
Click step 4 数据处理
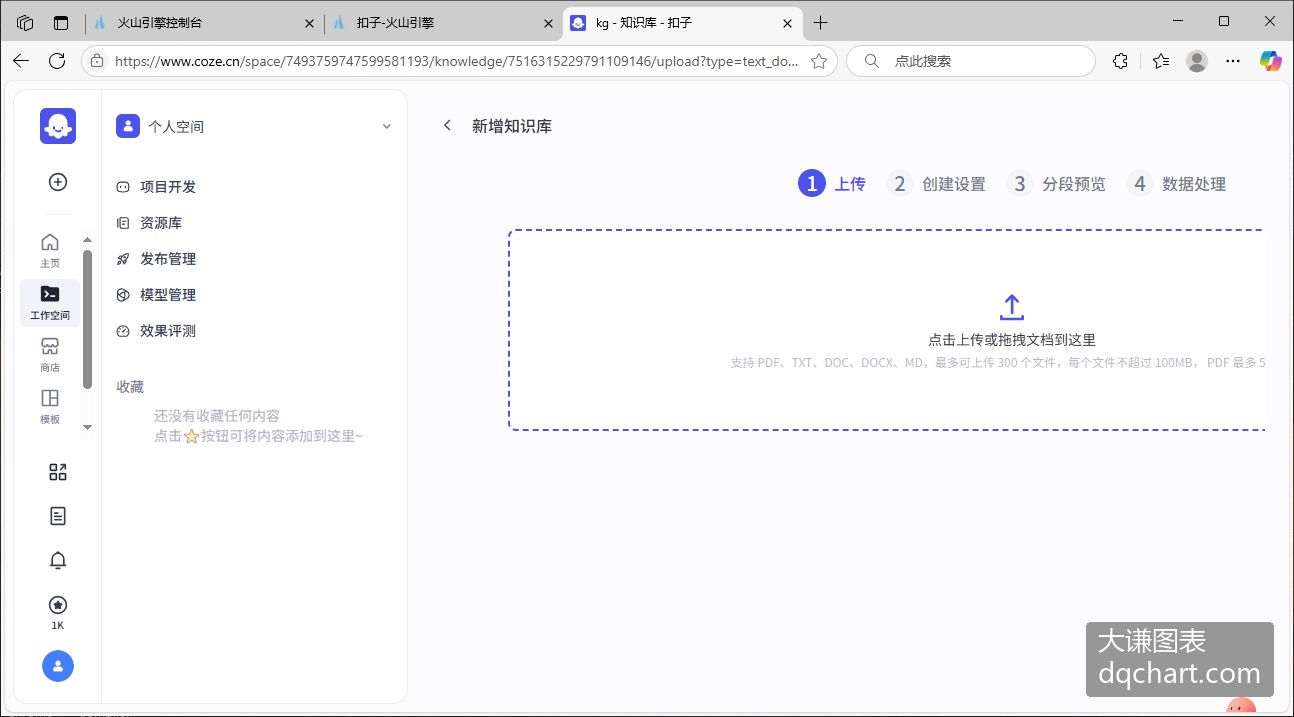pyautogui.click(x=1176, y=184)
